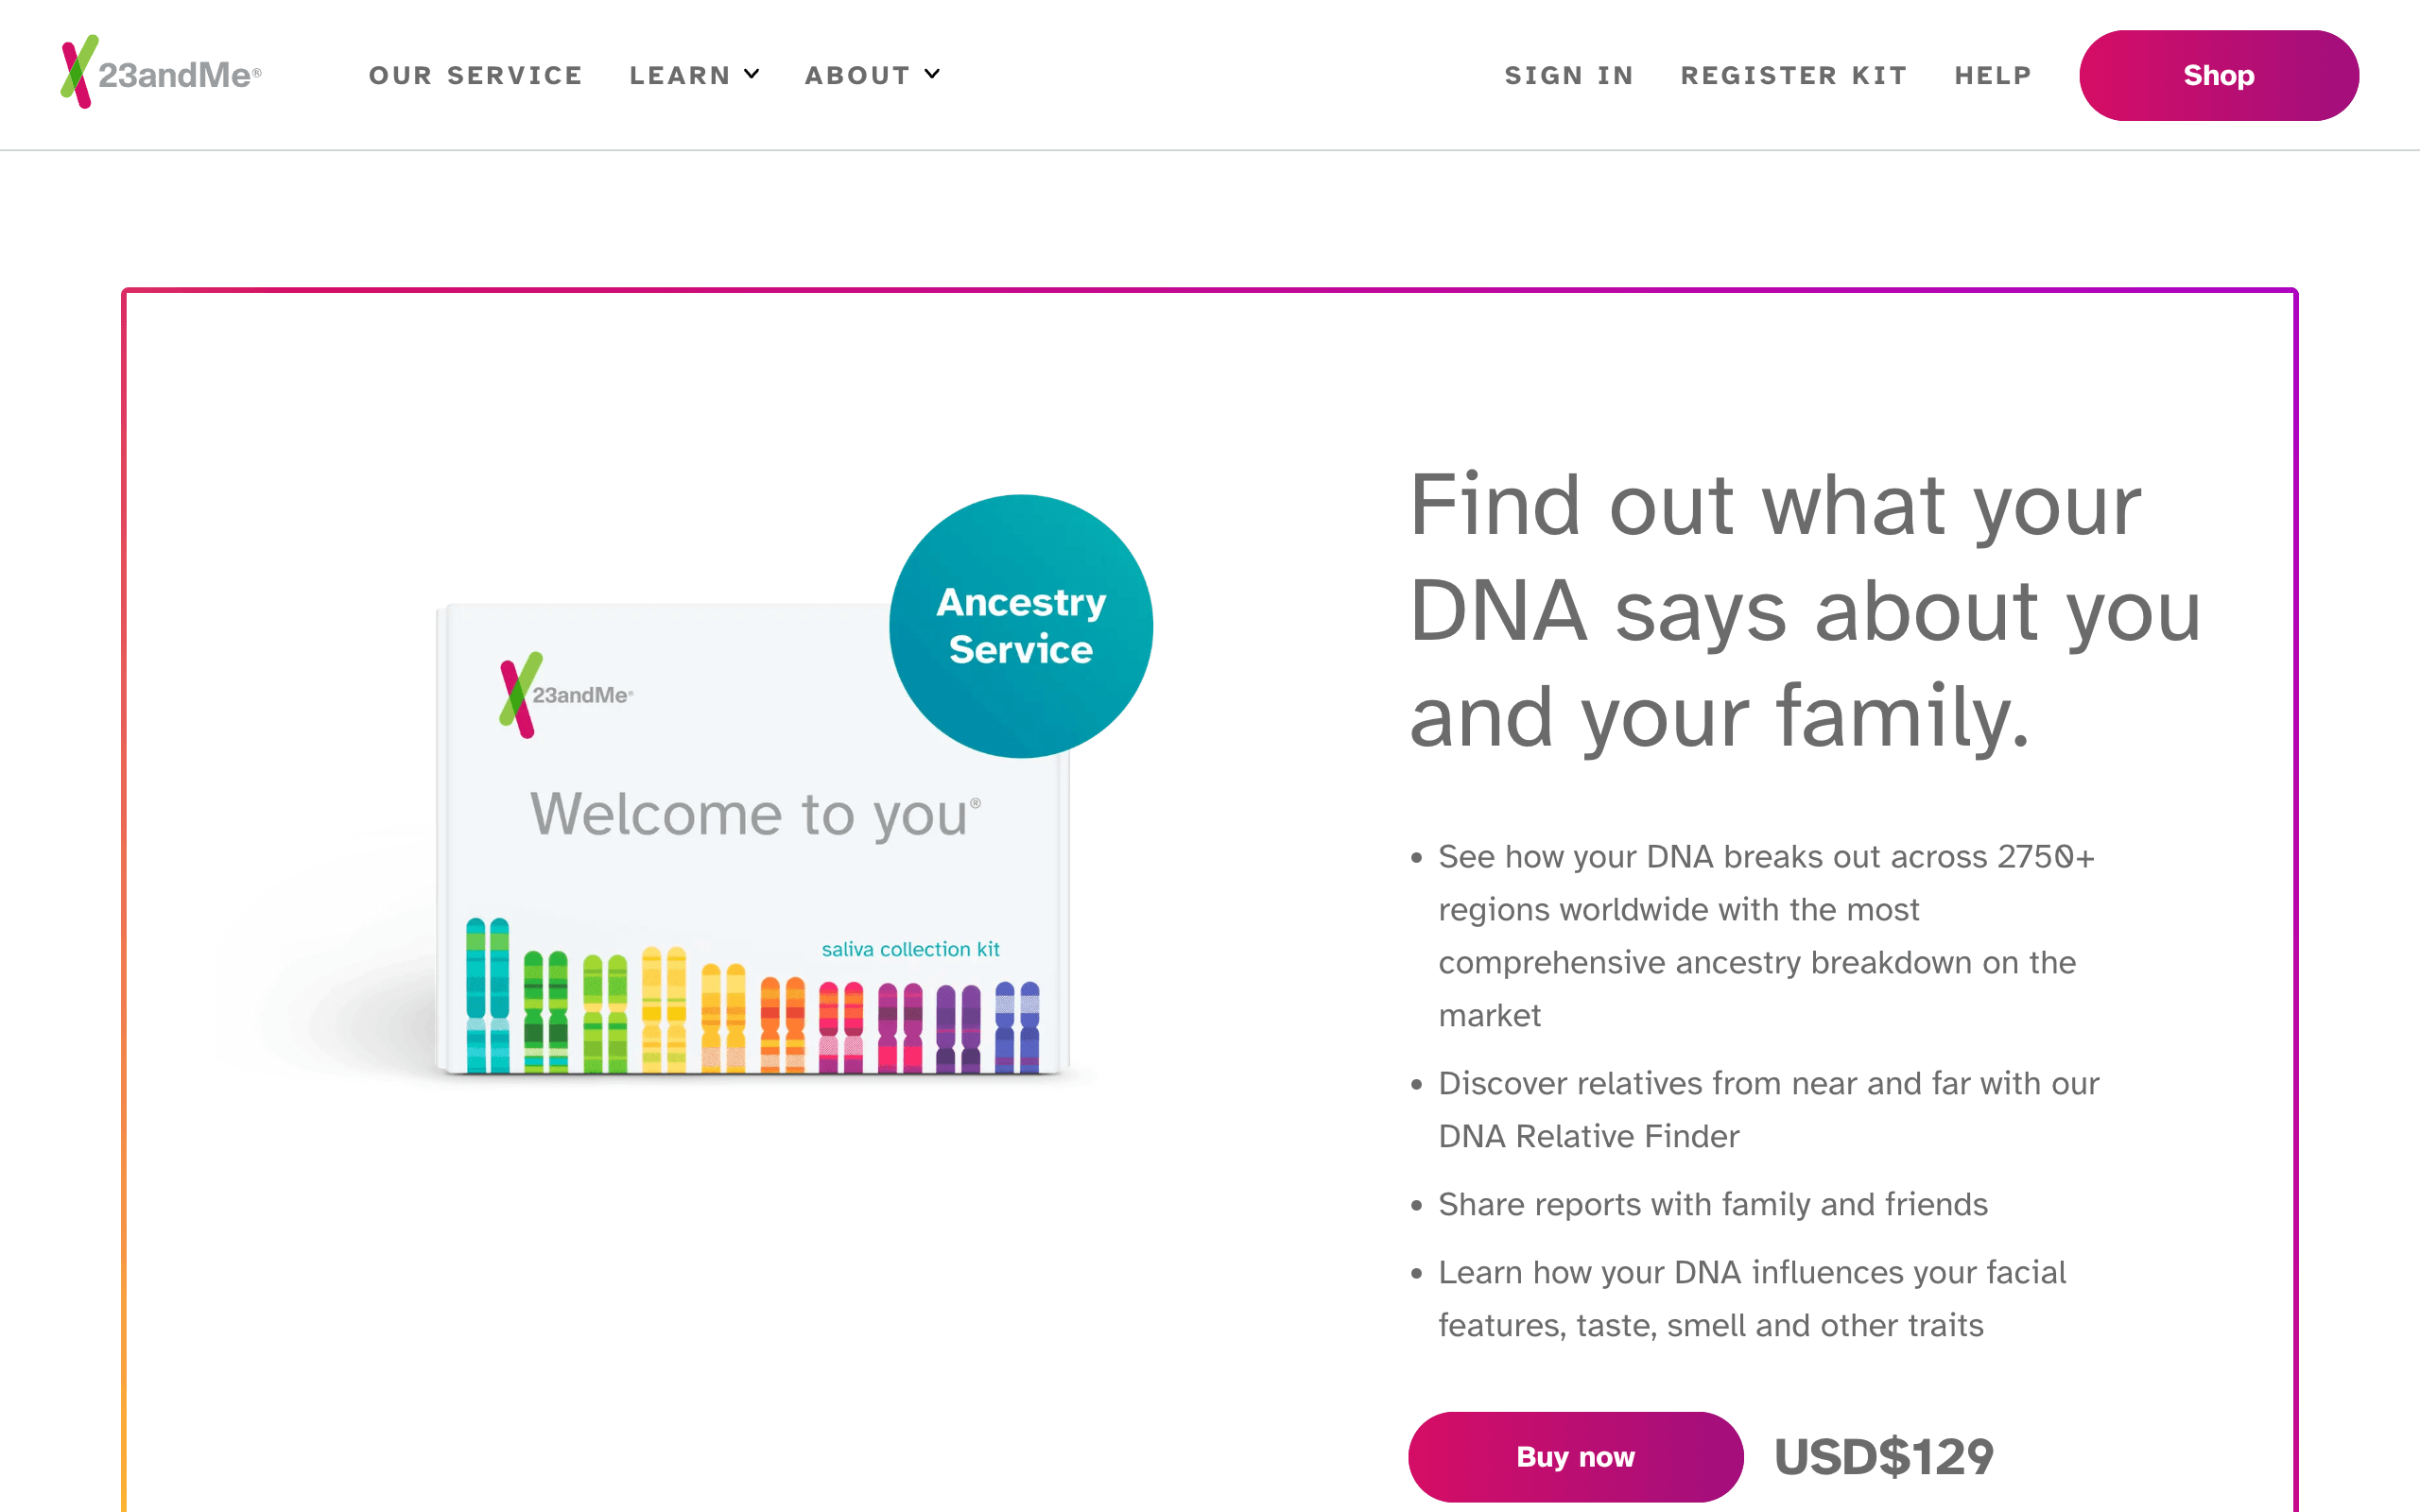Click the headline about your DNA
2420x1512 pixels.
click(x=1800, y=610)
